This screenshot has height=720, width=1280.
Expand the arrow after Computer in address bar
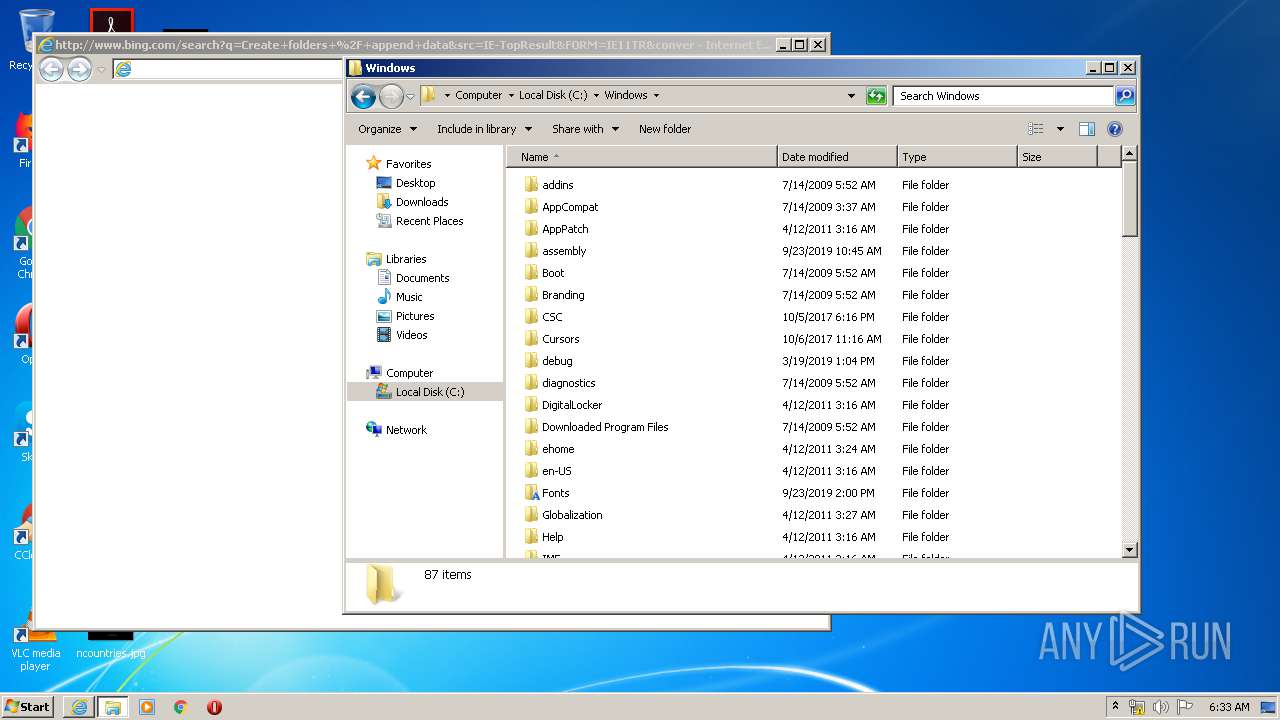(510, 96)
